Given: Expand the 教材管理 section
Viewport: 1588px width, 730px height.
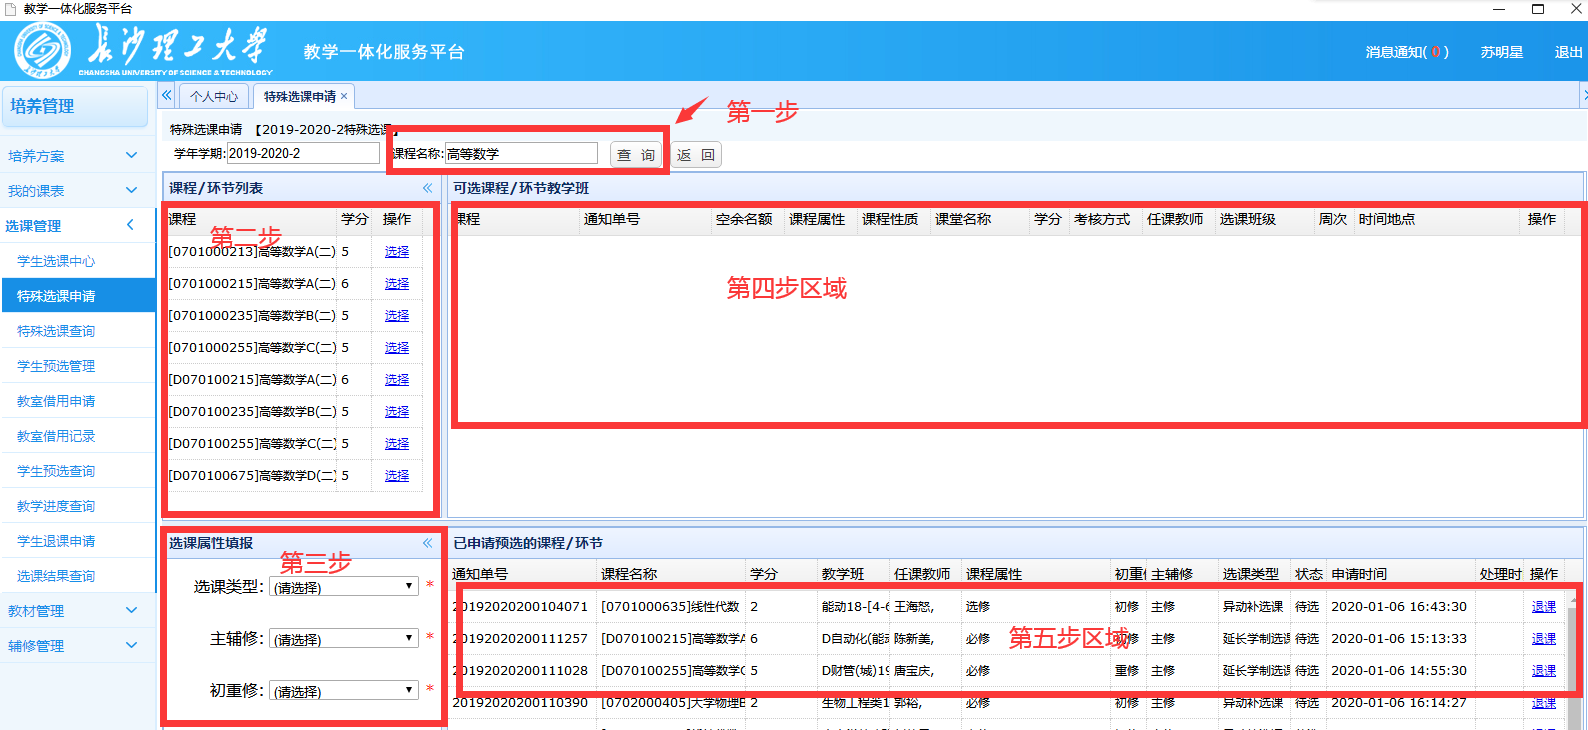Looking at the screenshot, I should (x=131, y=610).
